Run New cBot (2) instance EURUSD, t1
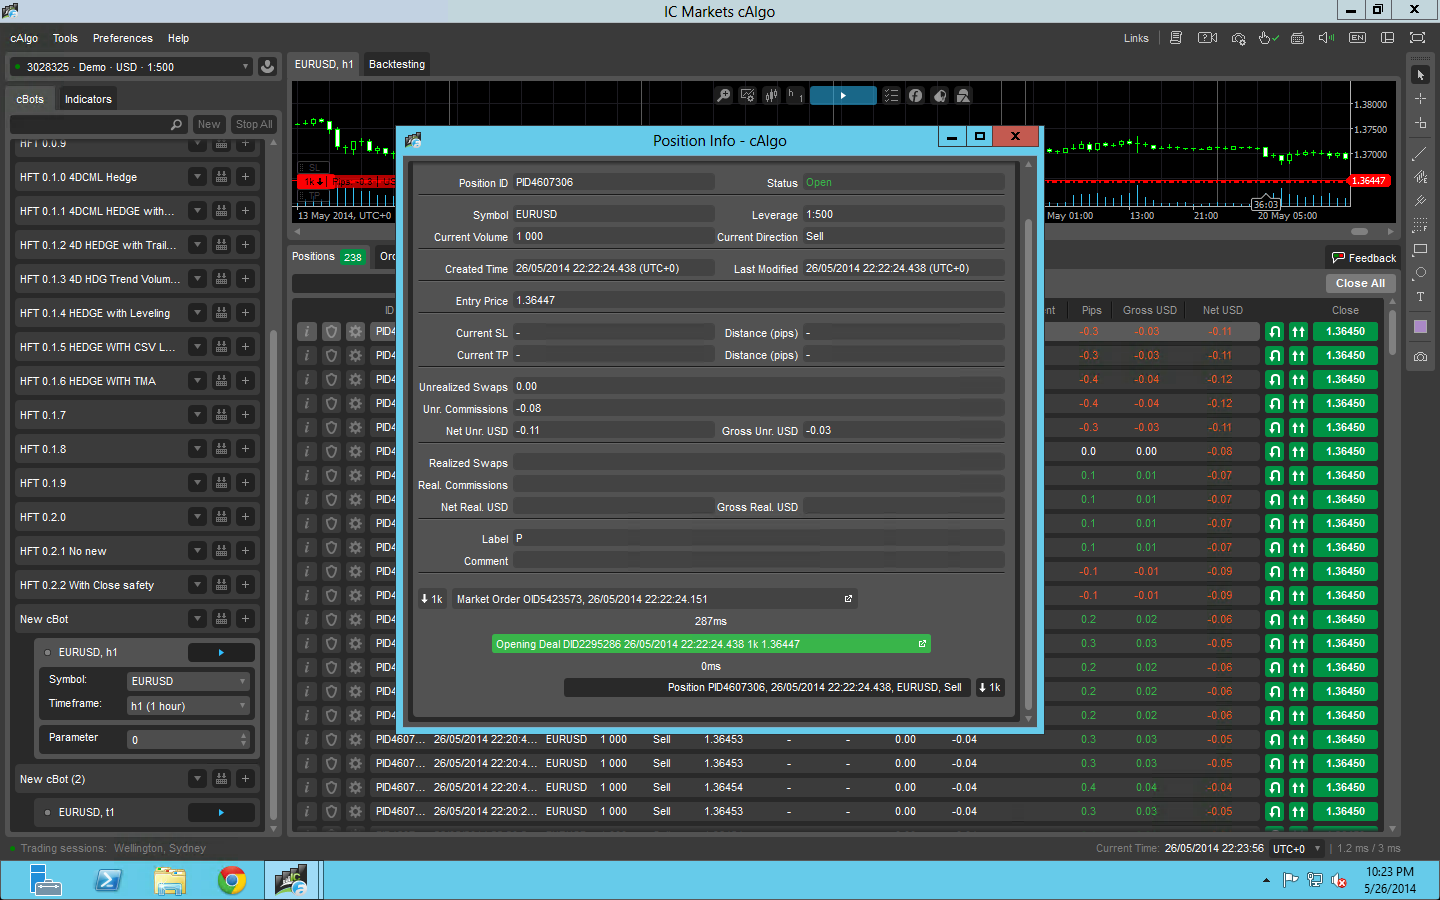The width and height of the screenshot is (1440, 900). pyautogui.click(x=221, y=812)
